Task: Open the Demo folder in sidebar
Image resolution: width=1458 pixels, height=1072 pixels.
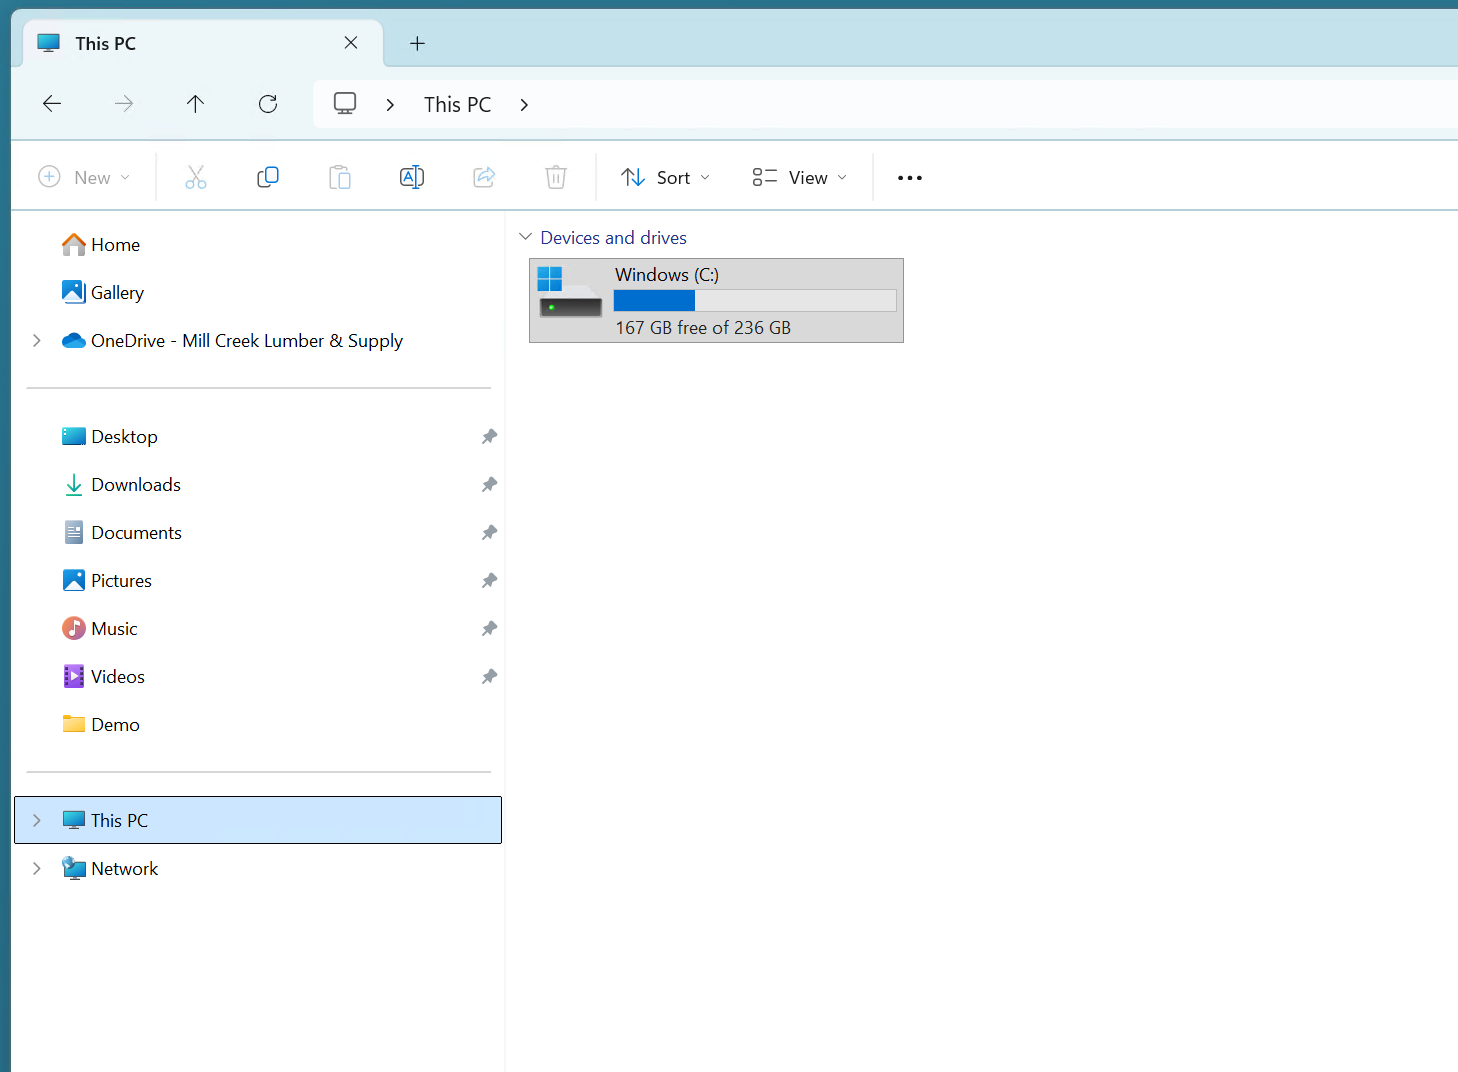Action: (115, 725)
